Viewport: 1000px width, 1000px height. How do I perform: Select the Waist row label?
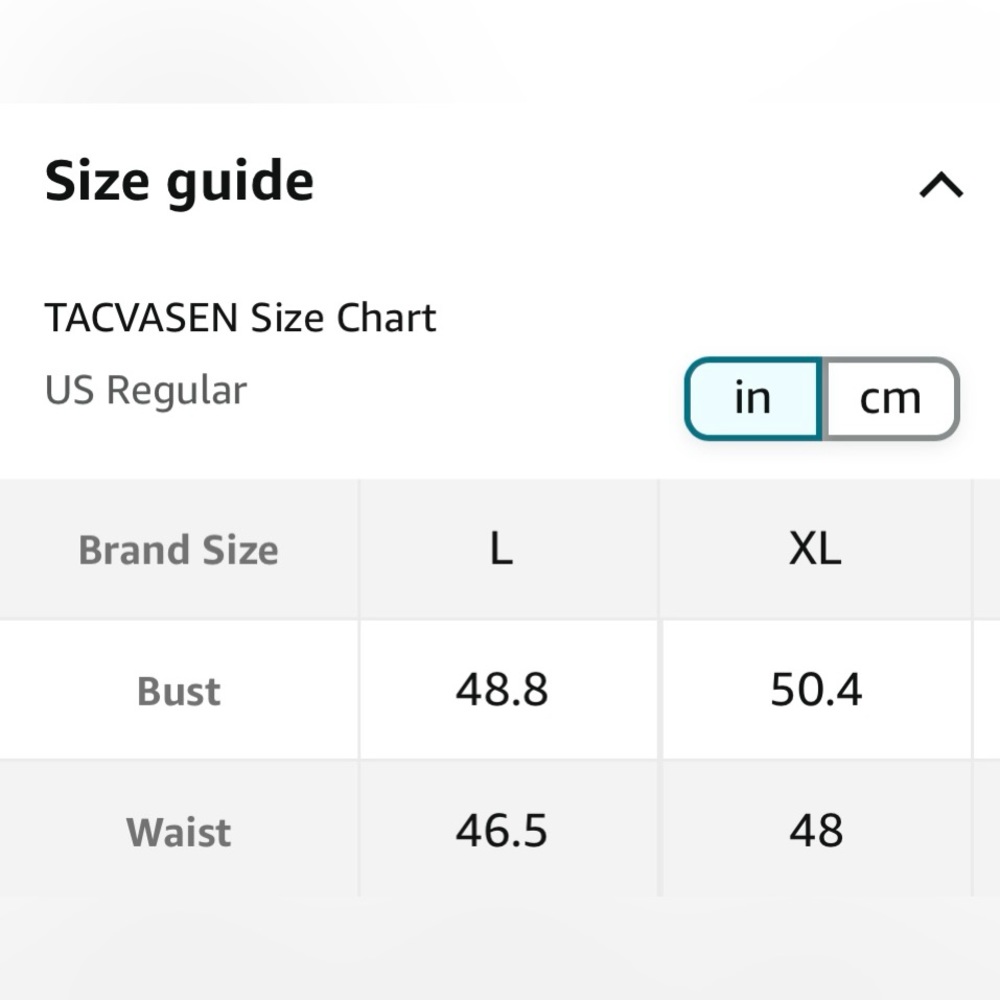tap(179, 831)
